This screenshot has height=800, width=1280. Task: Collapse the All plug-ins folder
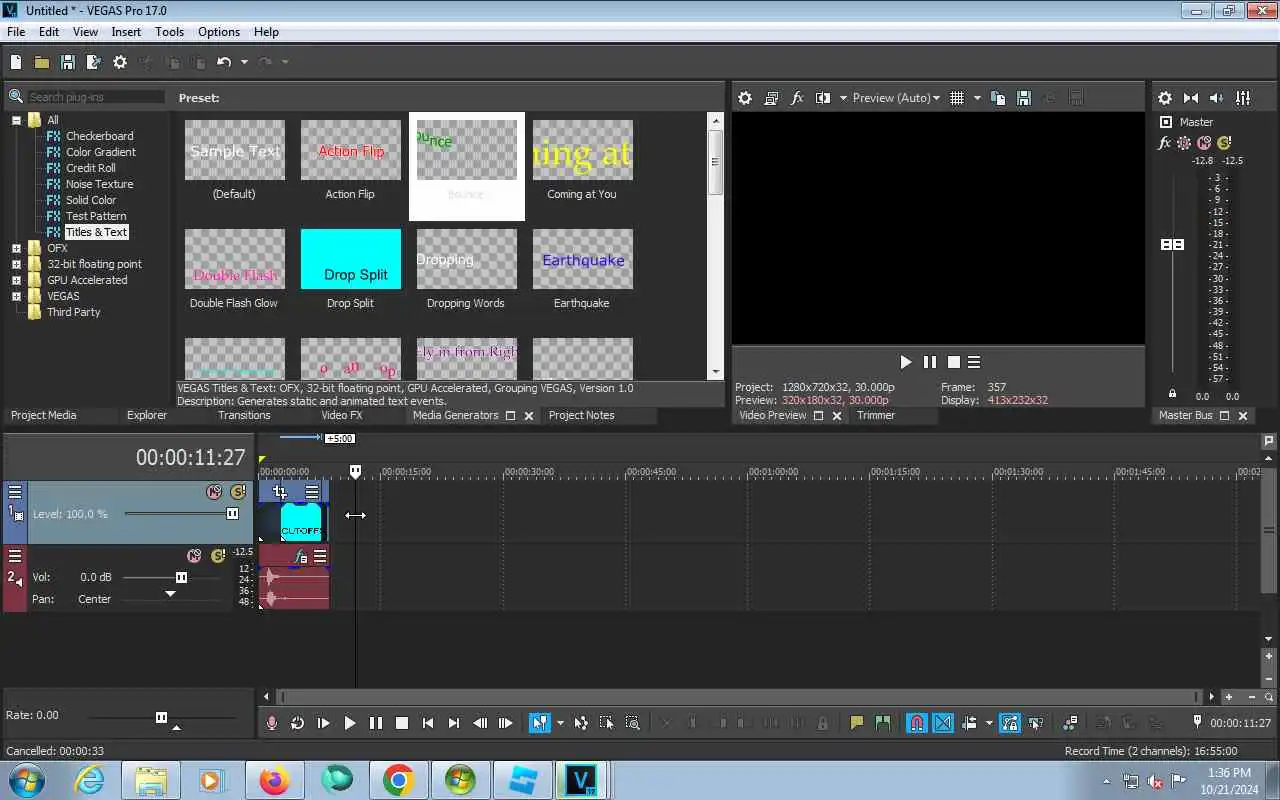[16, 120]
